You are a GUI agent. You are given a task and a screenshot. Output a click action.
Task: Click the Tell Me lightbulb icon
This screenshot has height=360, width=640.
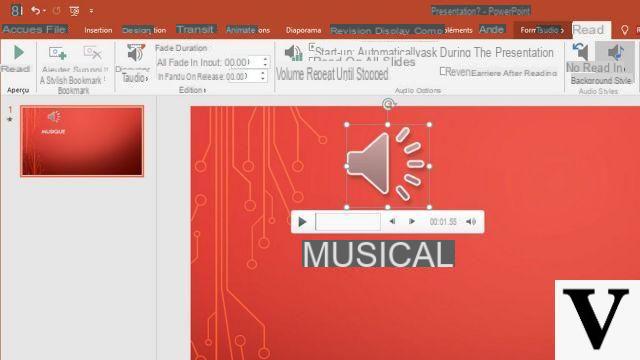pyautogui.click(x=624, y=30)
